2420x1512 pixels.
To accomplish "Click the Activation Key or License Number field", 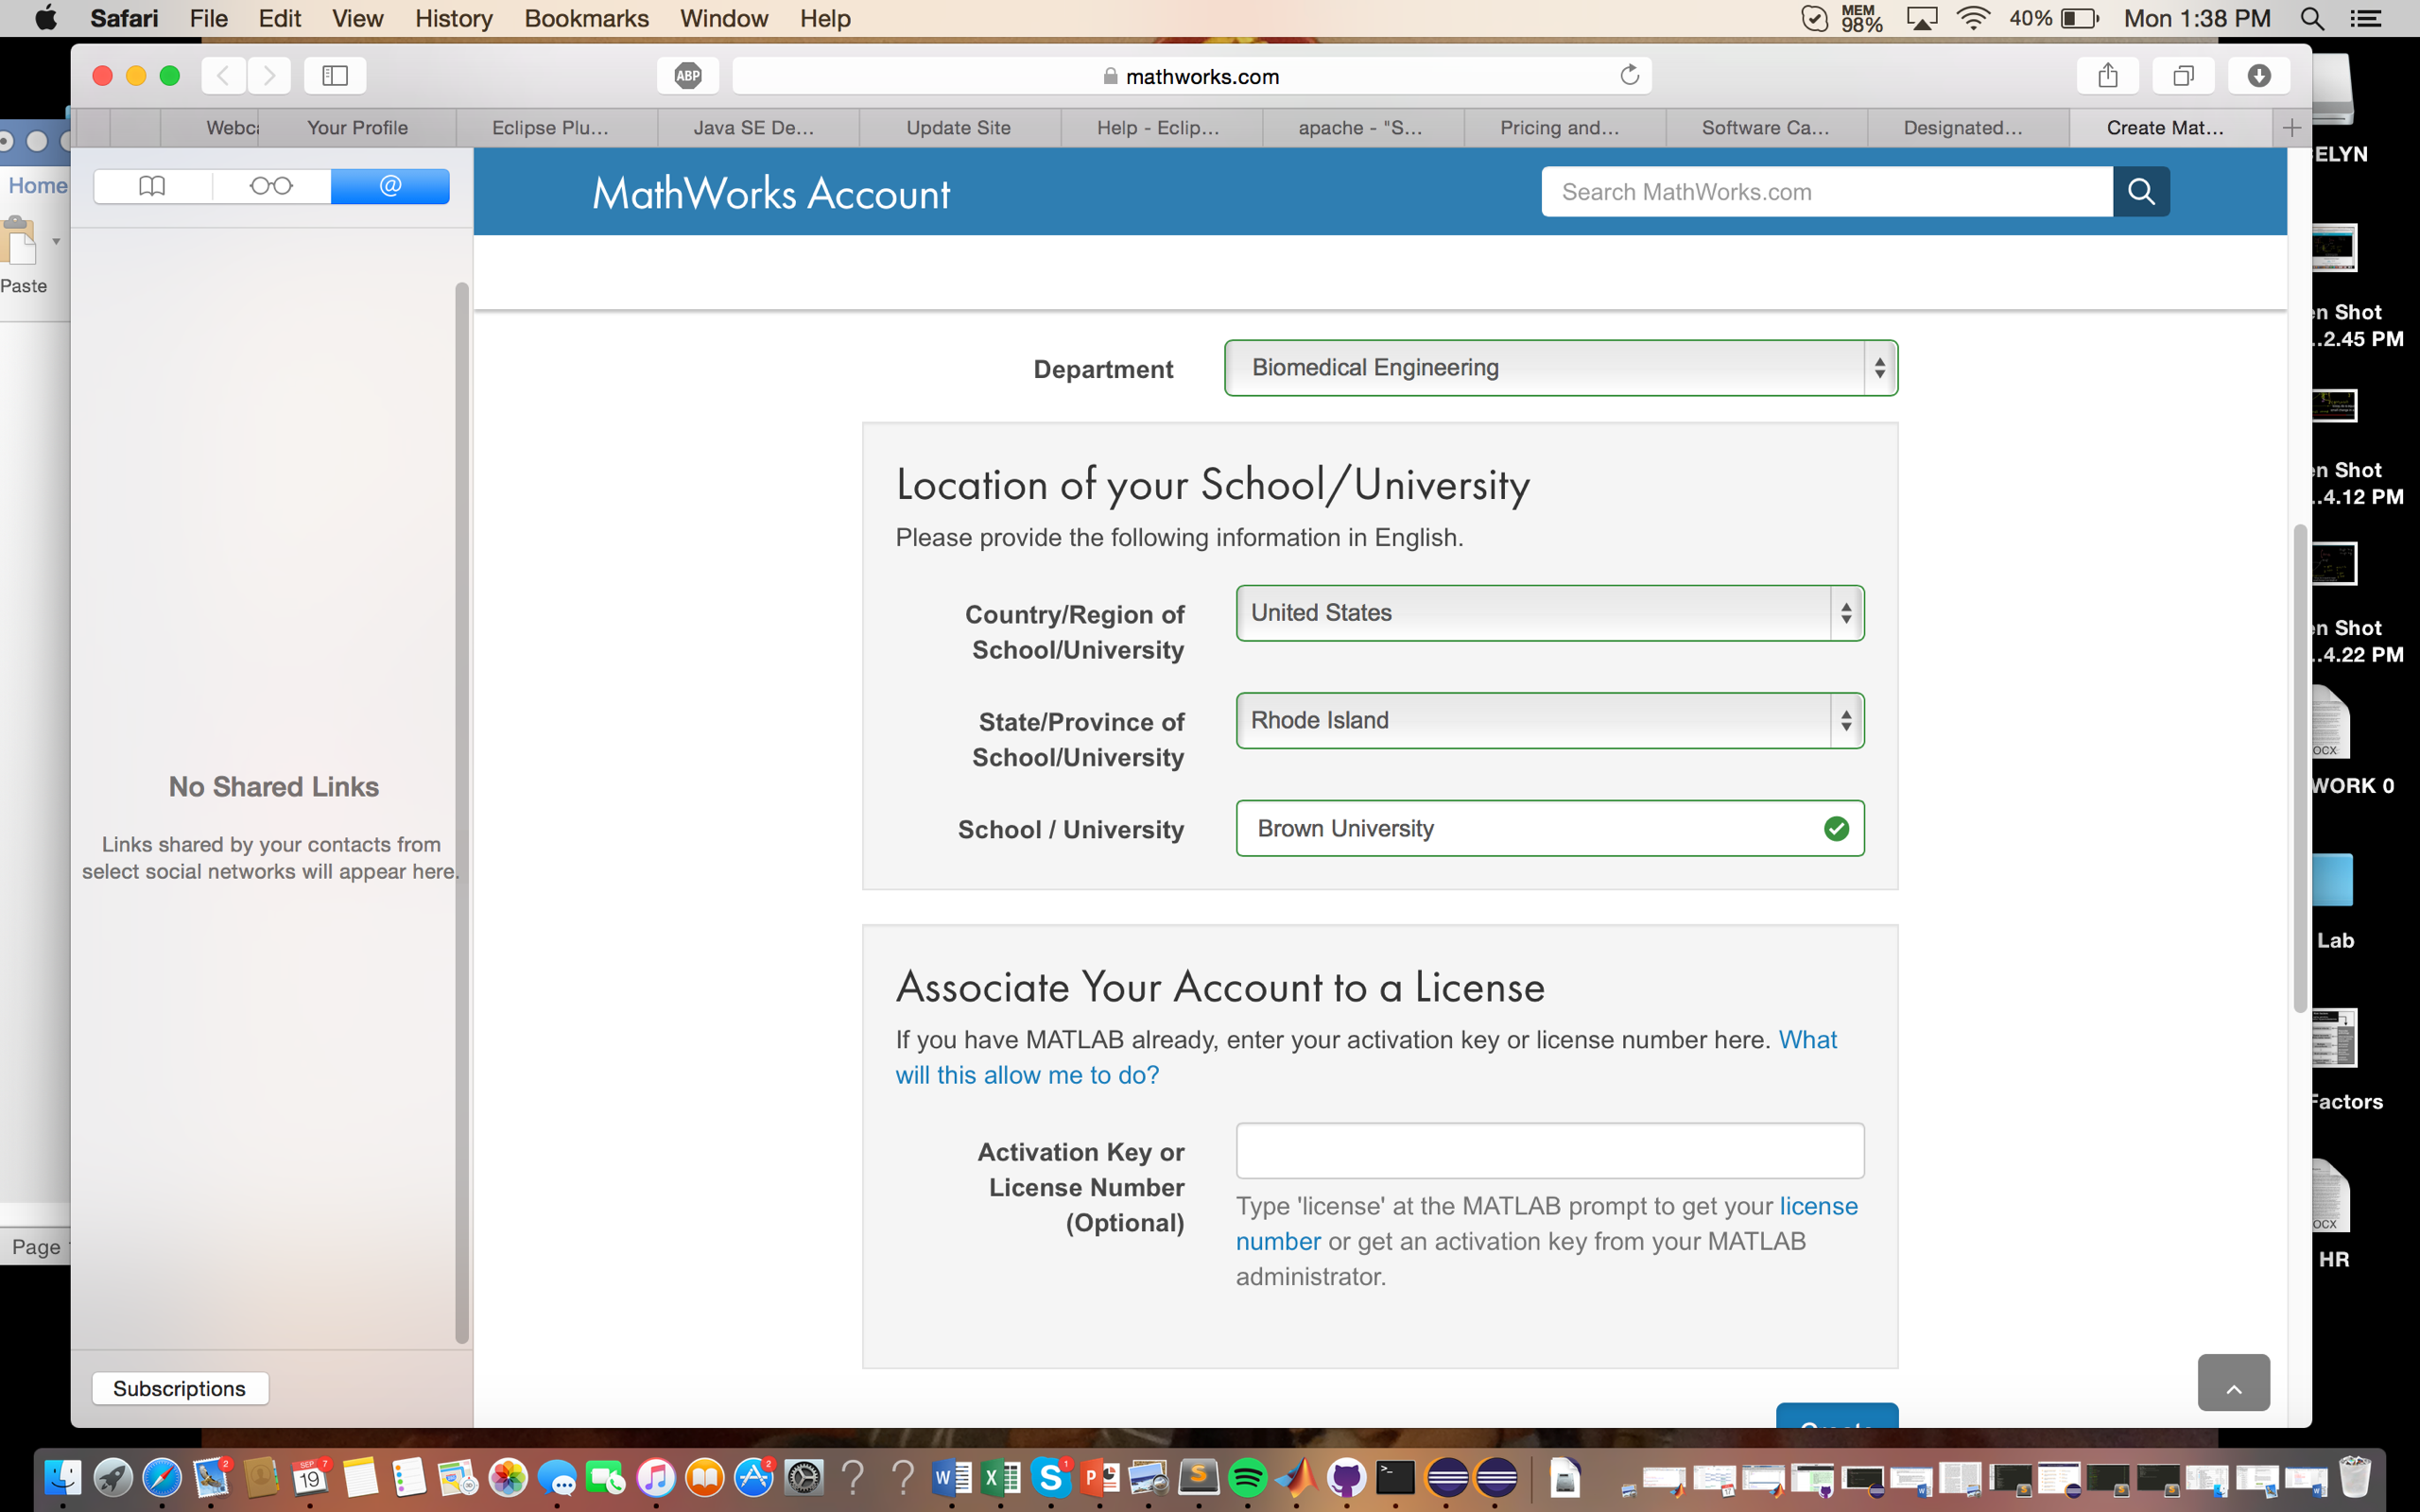I will pyautogui.click(x=1549, y=1151).
